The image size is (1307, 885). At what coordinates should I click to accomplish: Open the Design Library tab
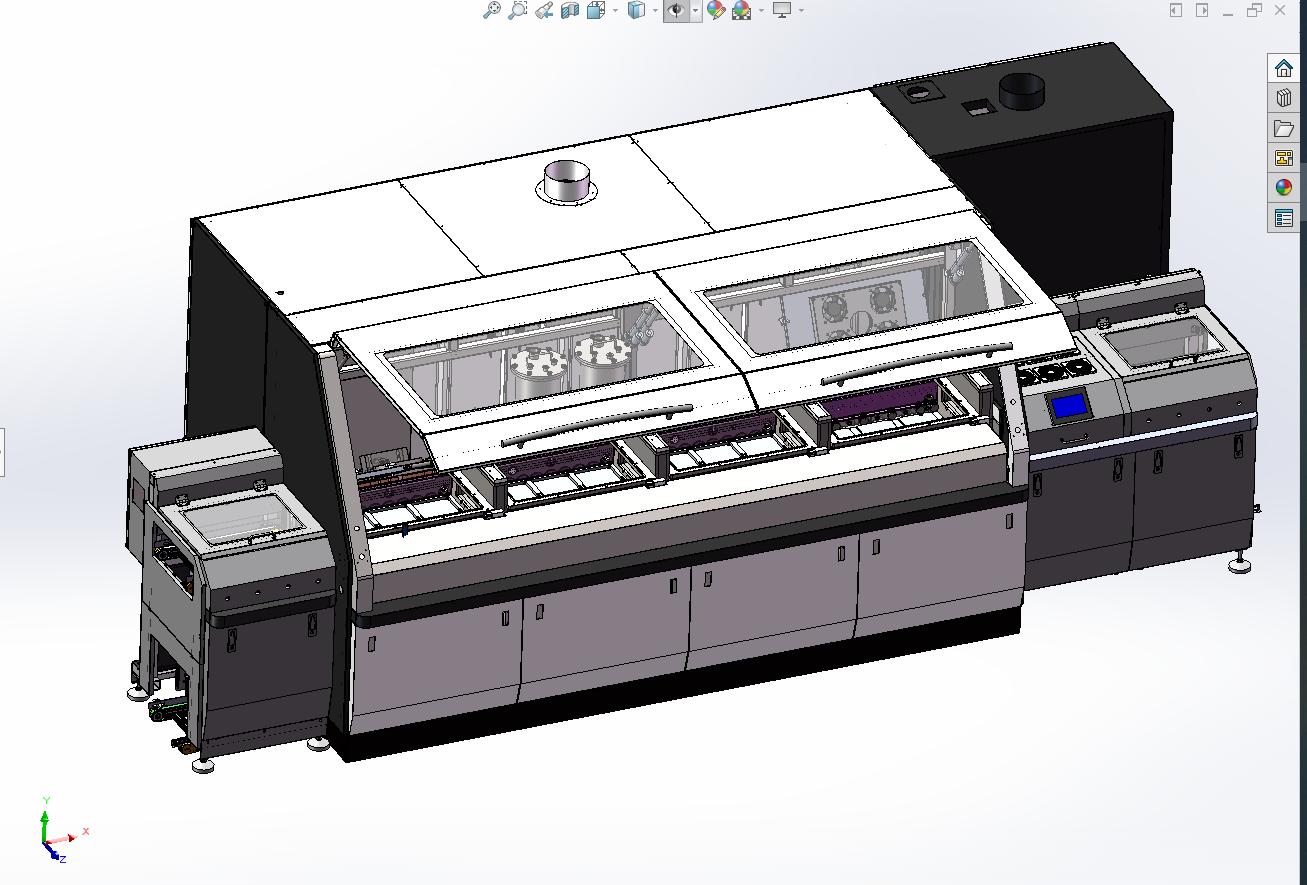[x=1284, y=98]
